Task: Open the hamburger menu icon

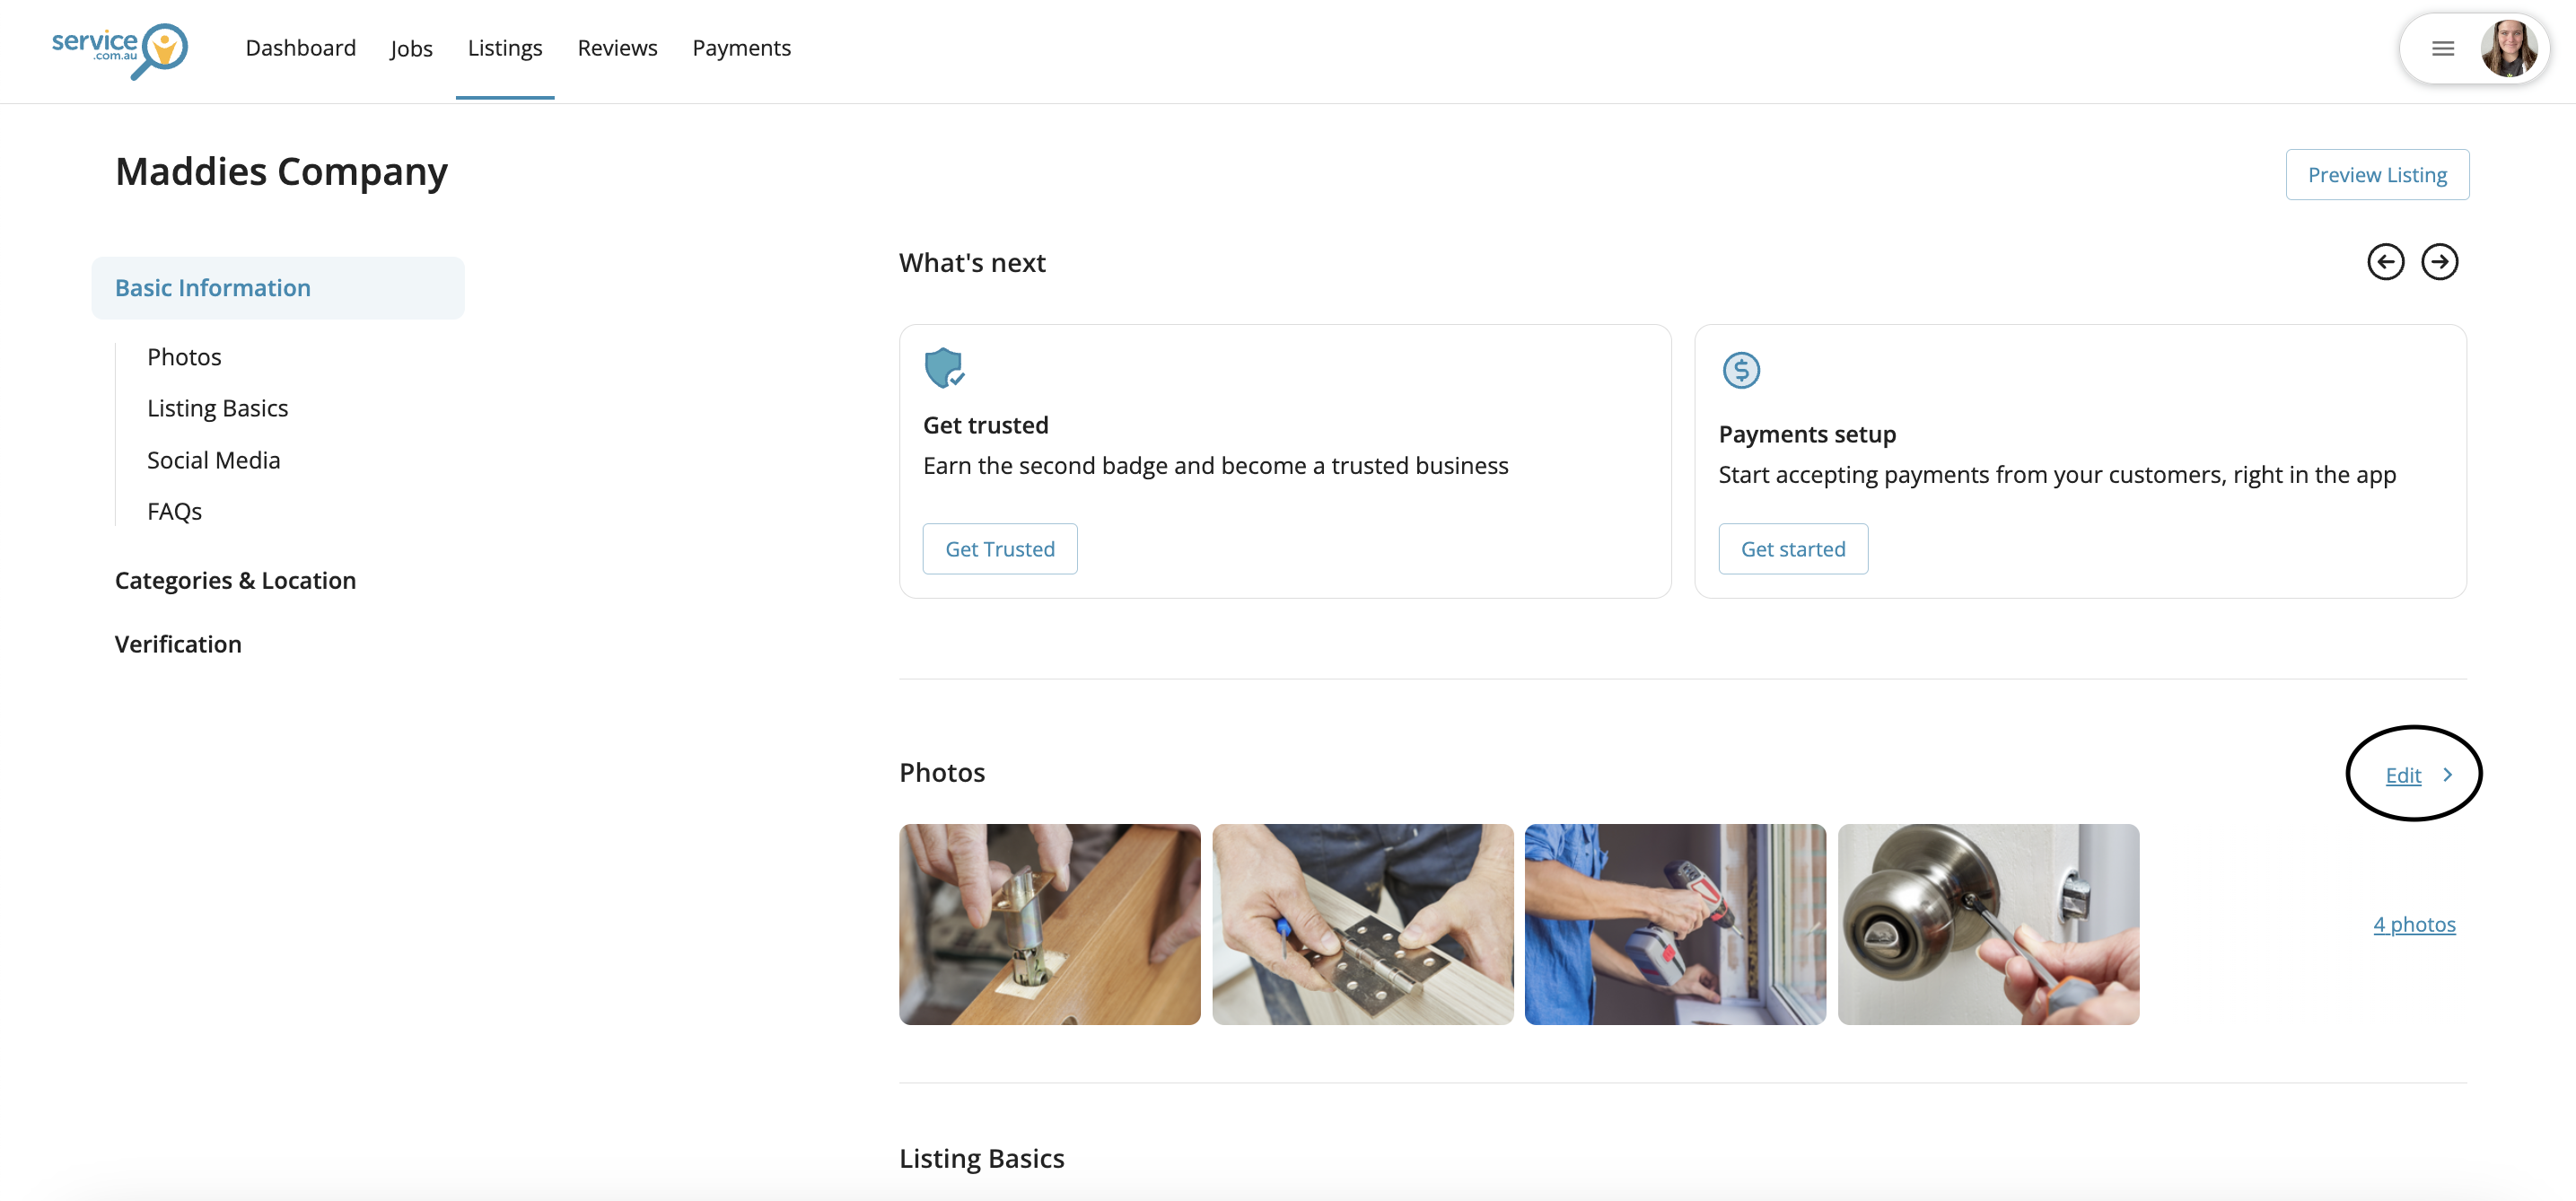Action: point(2442,48)
